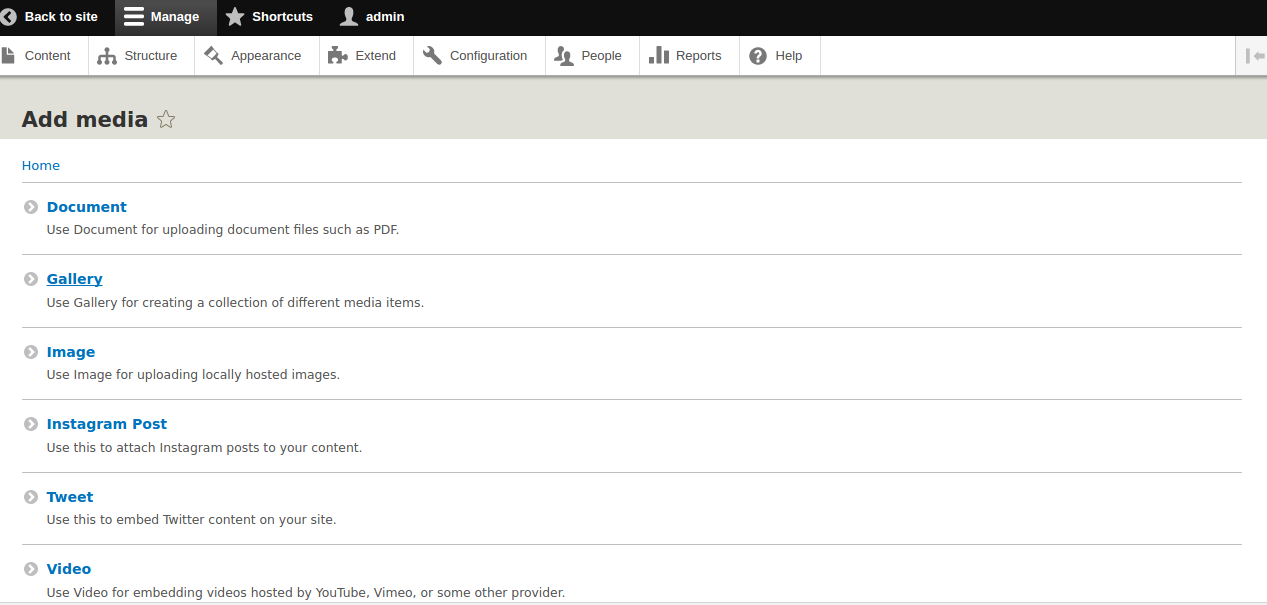This screenshot has height=605, width=1267.
Task: Choose the Document media type
Action: pyautogui.click(x=86, y=207)
